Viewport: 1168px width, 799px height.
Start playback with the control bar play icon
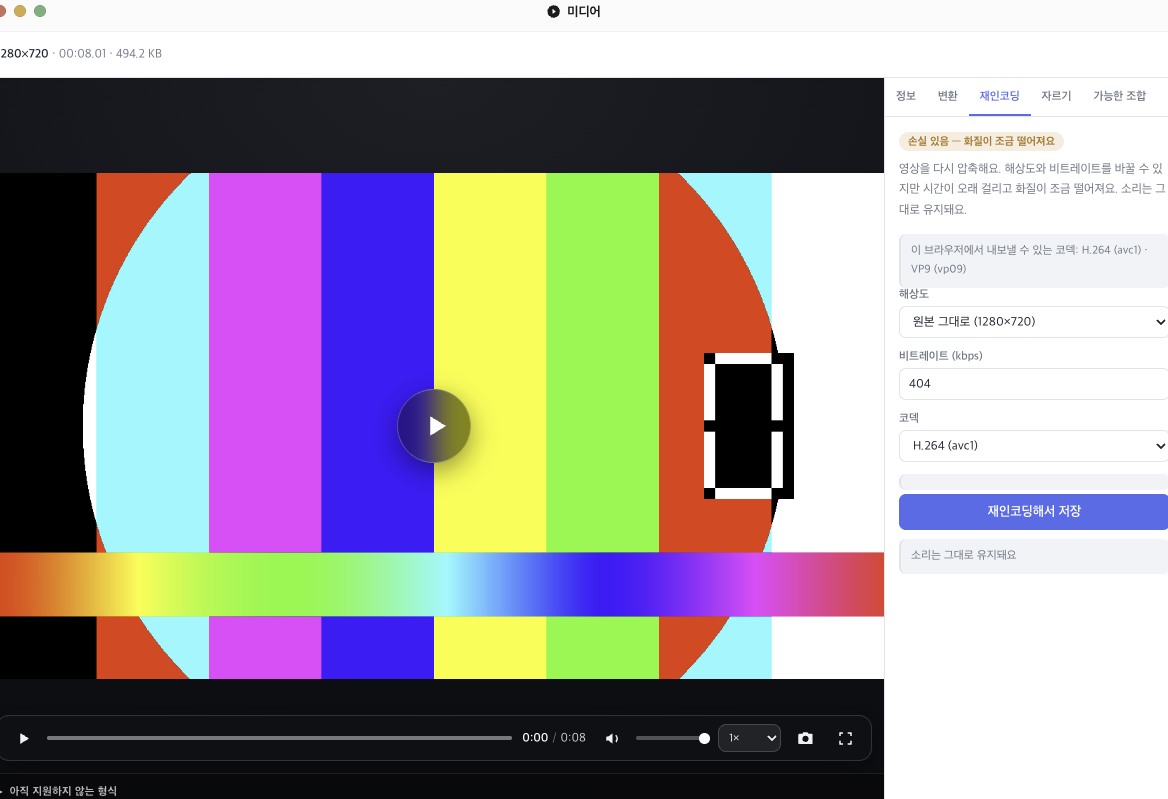click(24, 738)
